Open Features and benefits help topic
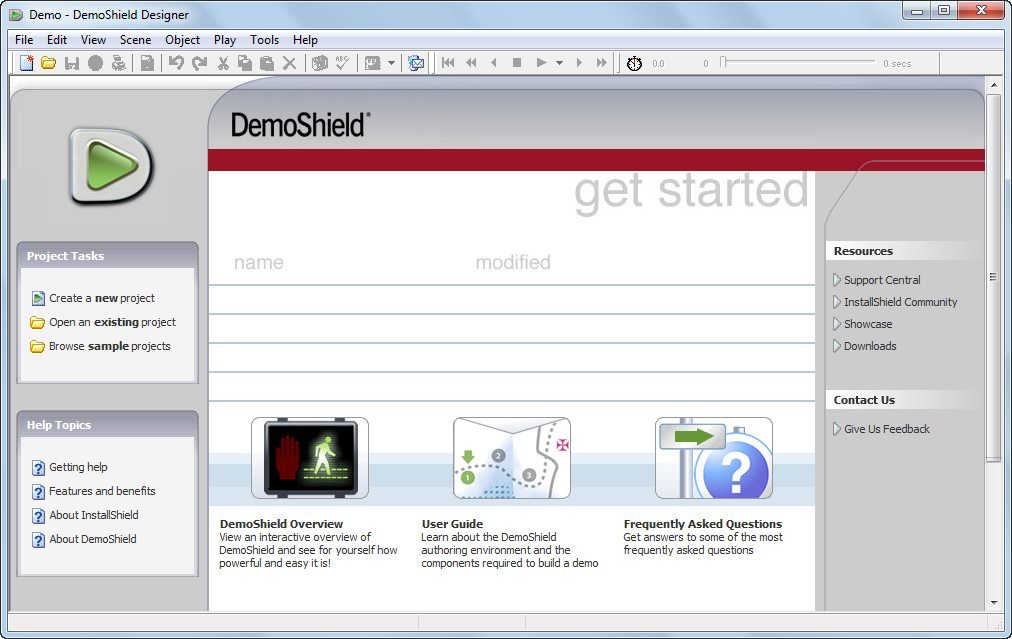 [x=102, y=491]
